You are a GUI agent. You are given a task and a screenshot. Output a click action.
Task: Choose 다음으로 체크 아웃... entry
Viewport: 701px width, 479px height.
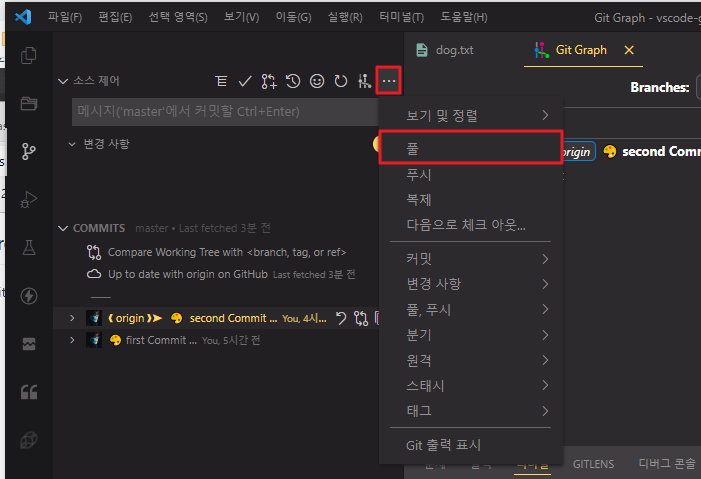tap(471, 225)
